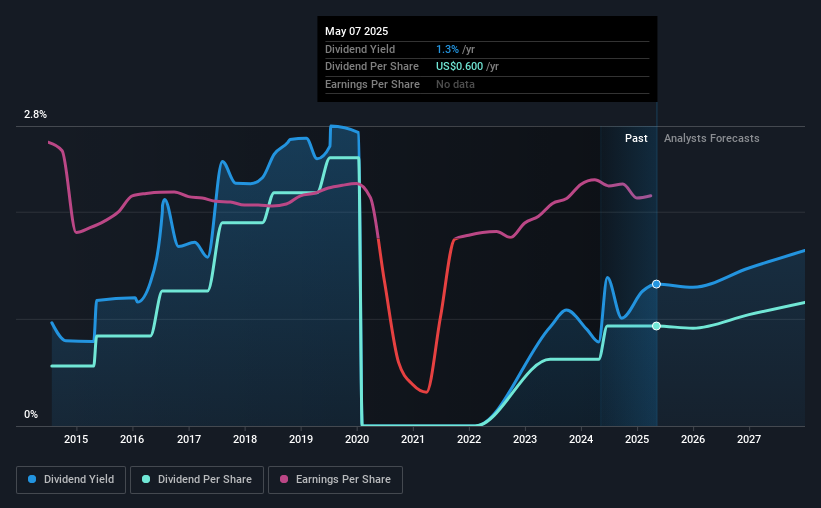
Task: Click the Dividend Per Share tooltip row label
Action: click(372, 67)
